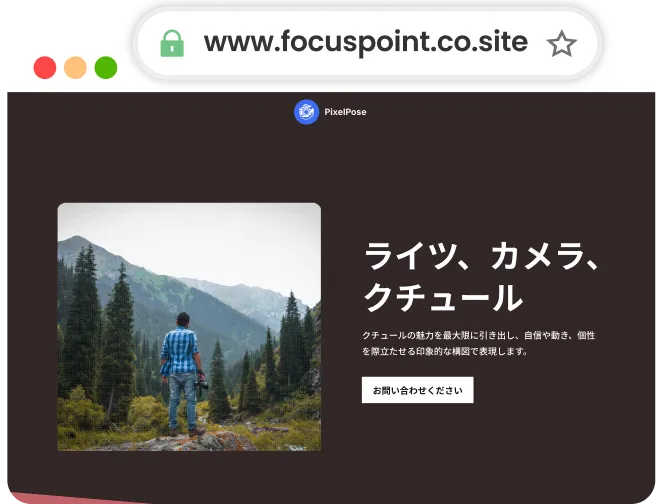Open the hiker mountain hero photo
The width and height of the screenshot is (664, 504).
pyautogui.click(x=189, y=327)
